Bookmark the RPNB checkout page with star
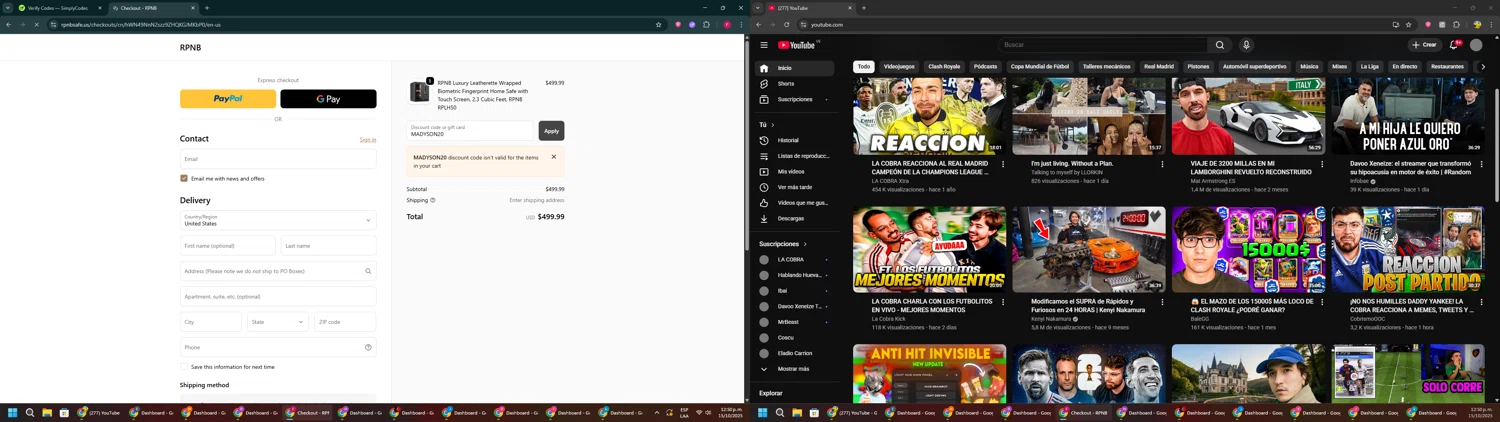 658,25
